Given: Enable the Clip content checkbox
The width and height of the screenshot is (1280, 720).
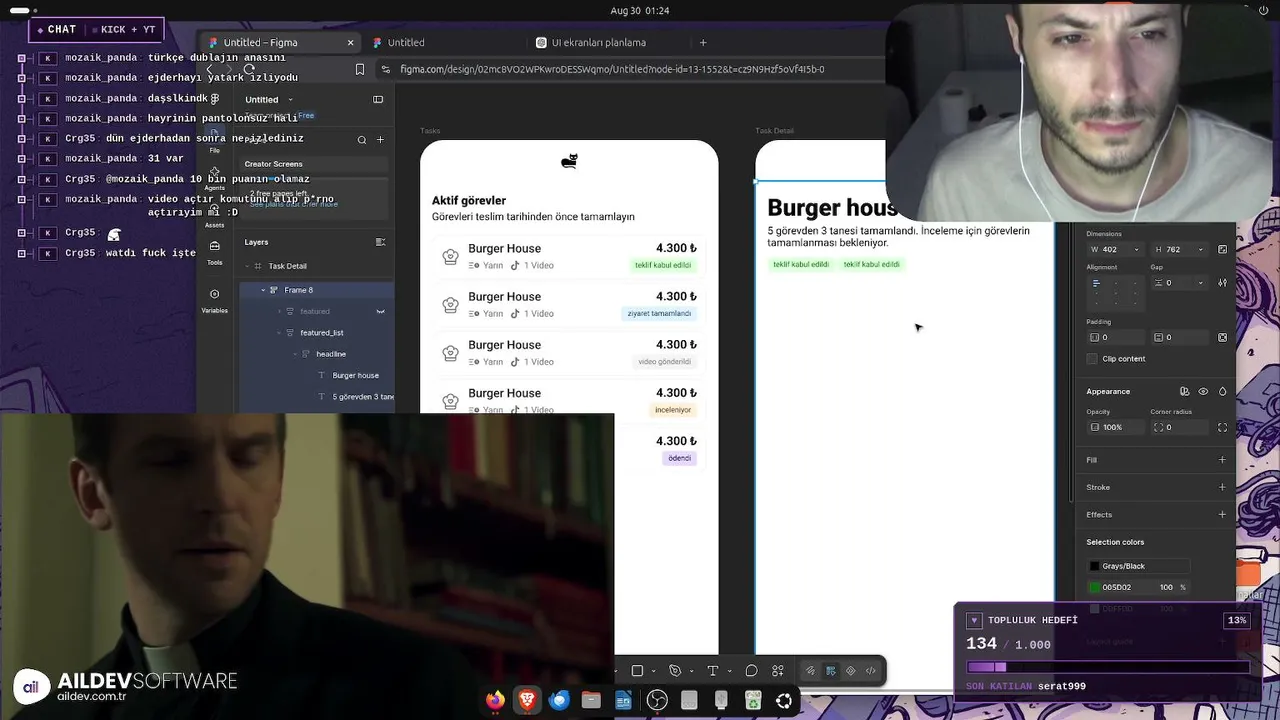Looking at the screenshot, I should coord(1092,358).
